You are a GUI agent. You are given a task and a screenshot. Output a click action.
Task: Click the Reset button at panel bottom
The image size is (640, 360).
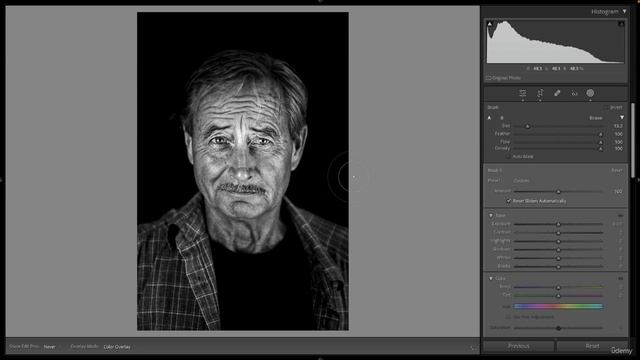coord(592,346)
